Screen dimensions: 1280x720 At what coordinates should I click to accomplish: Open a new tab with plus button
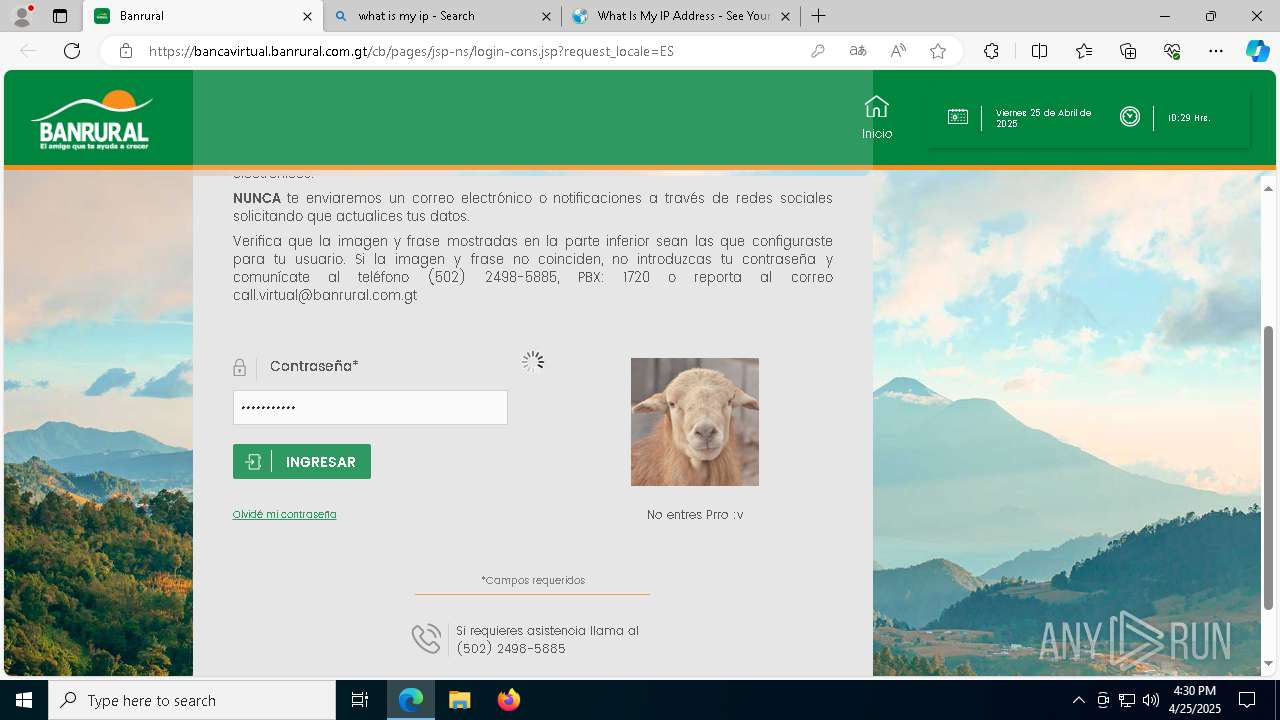818,16
